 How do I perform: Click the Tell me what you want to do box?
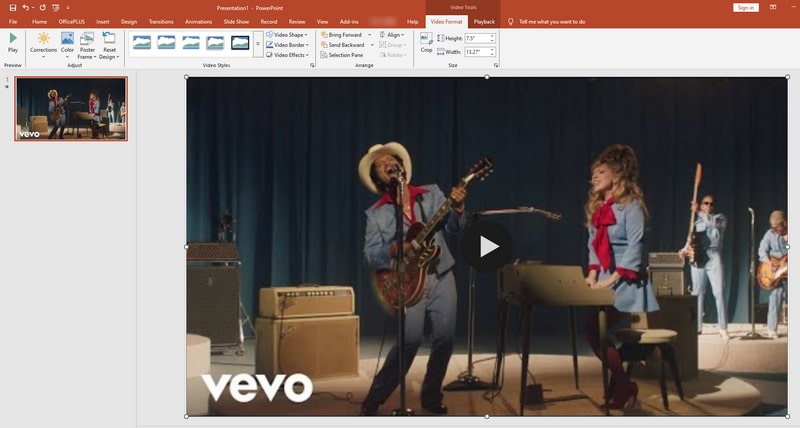coord(546,22)
